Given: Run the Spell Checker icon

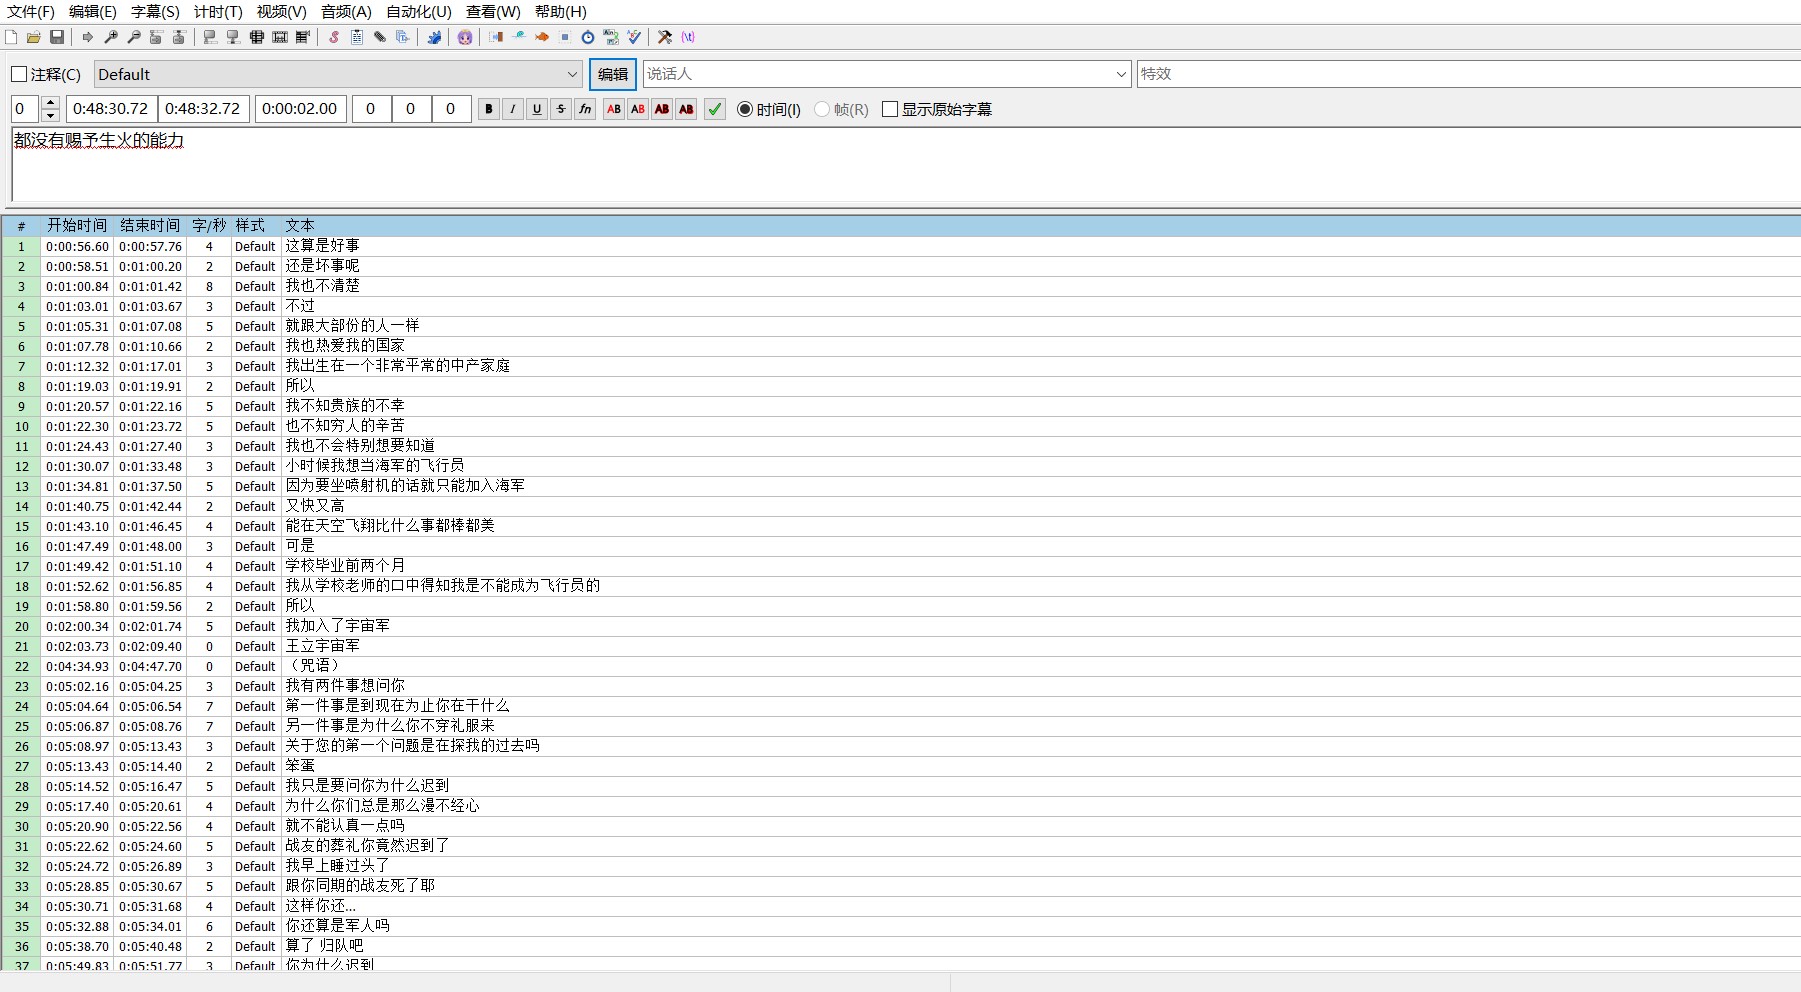Looking at the screenshot, I should [634, 37].
